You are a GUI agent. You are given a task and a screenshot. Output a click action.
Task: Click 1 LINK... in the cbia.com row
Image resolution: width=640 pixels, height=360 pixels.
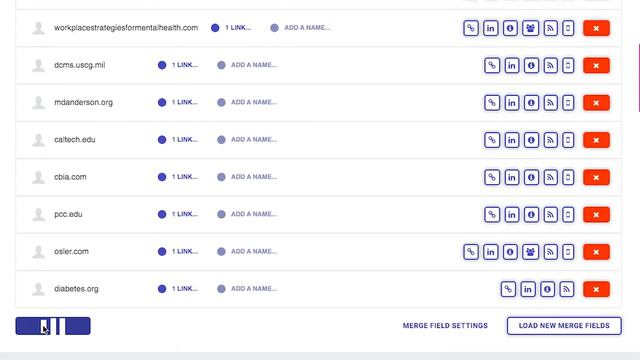tap(184, 177)
